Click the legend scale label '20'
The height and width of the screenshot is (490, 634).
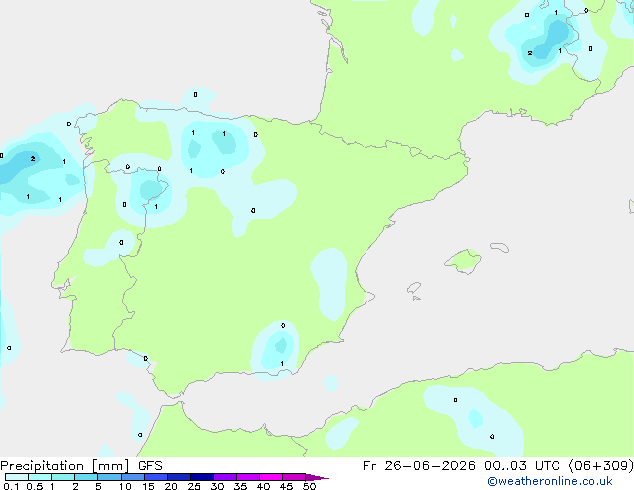[x=171, y=486]
